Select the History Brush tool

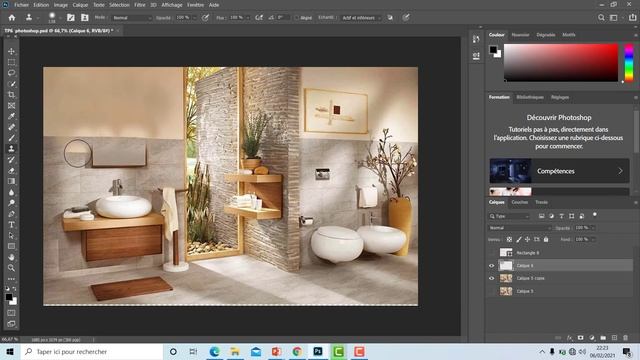[x=11, y=160]
